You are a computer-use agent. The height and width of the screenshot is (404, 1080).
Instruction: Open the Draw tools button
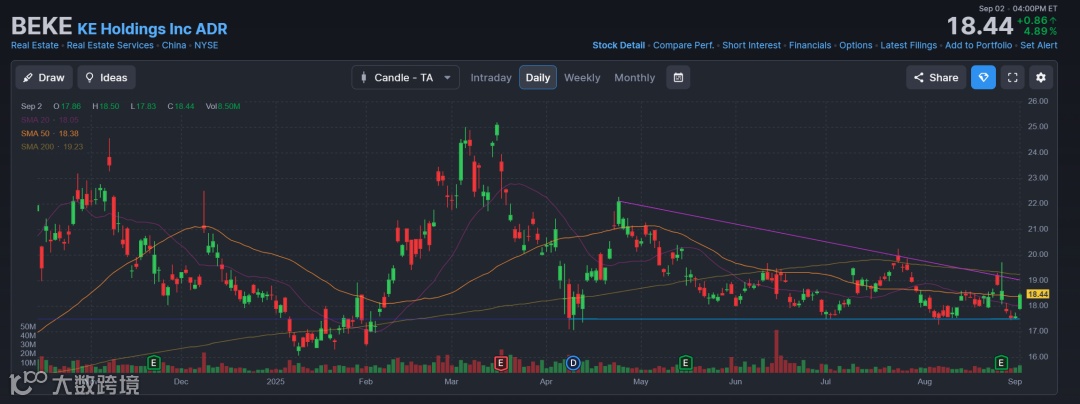[44, 78]
